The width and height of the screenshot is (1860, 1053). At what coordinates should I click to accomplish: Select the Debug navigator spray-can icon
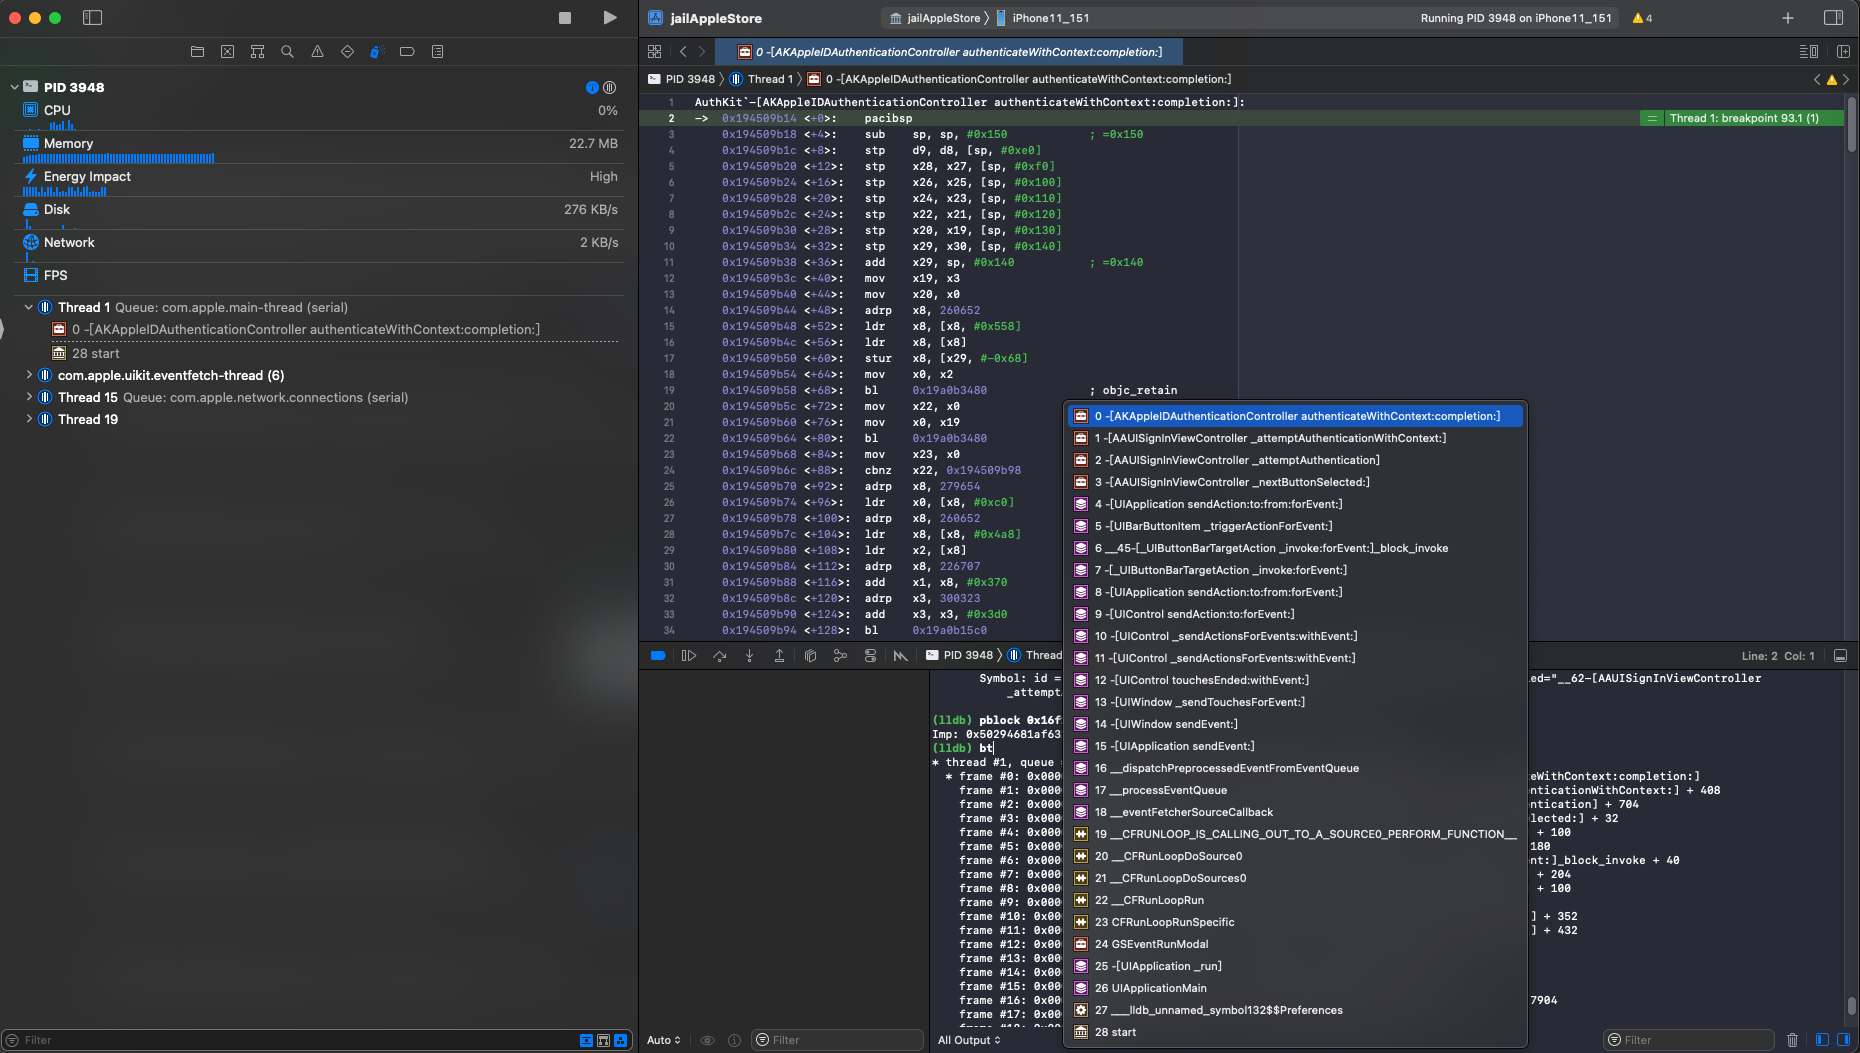[x=377, y=52]
